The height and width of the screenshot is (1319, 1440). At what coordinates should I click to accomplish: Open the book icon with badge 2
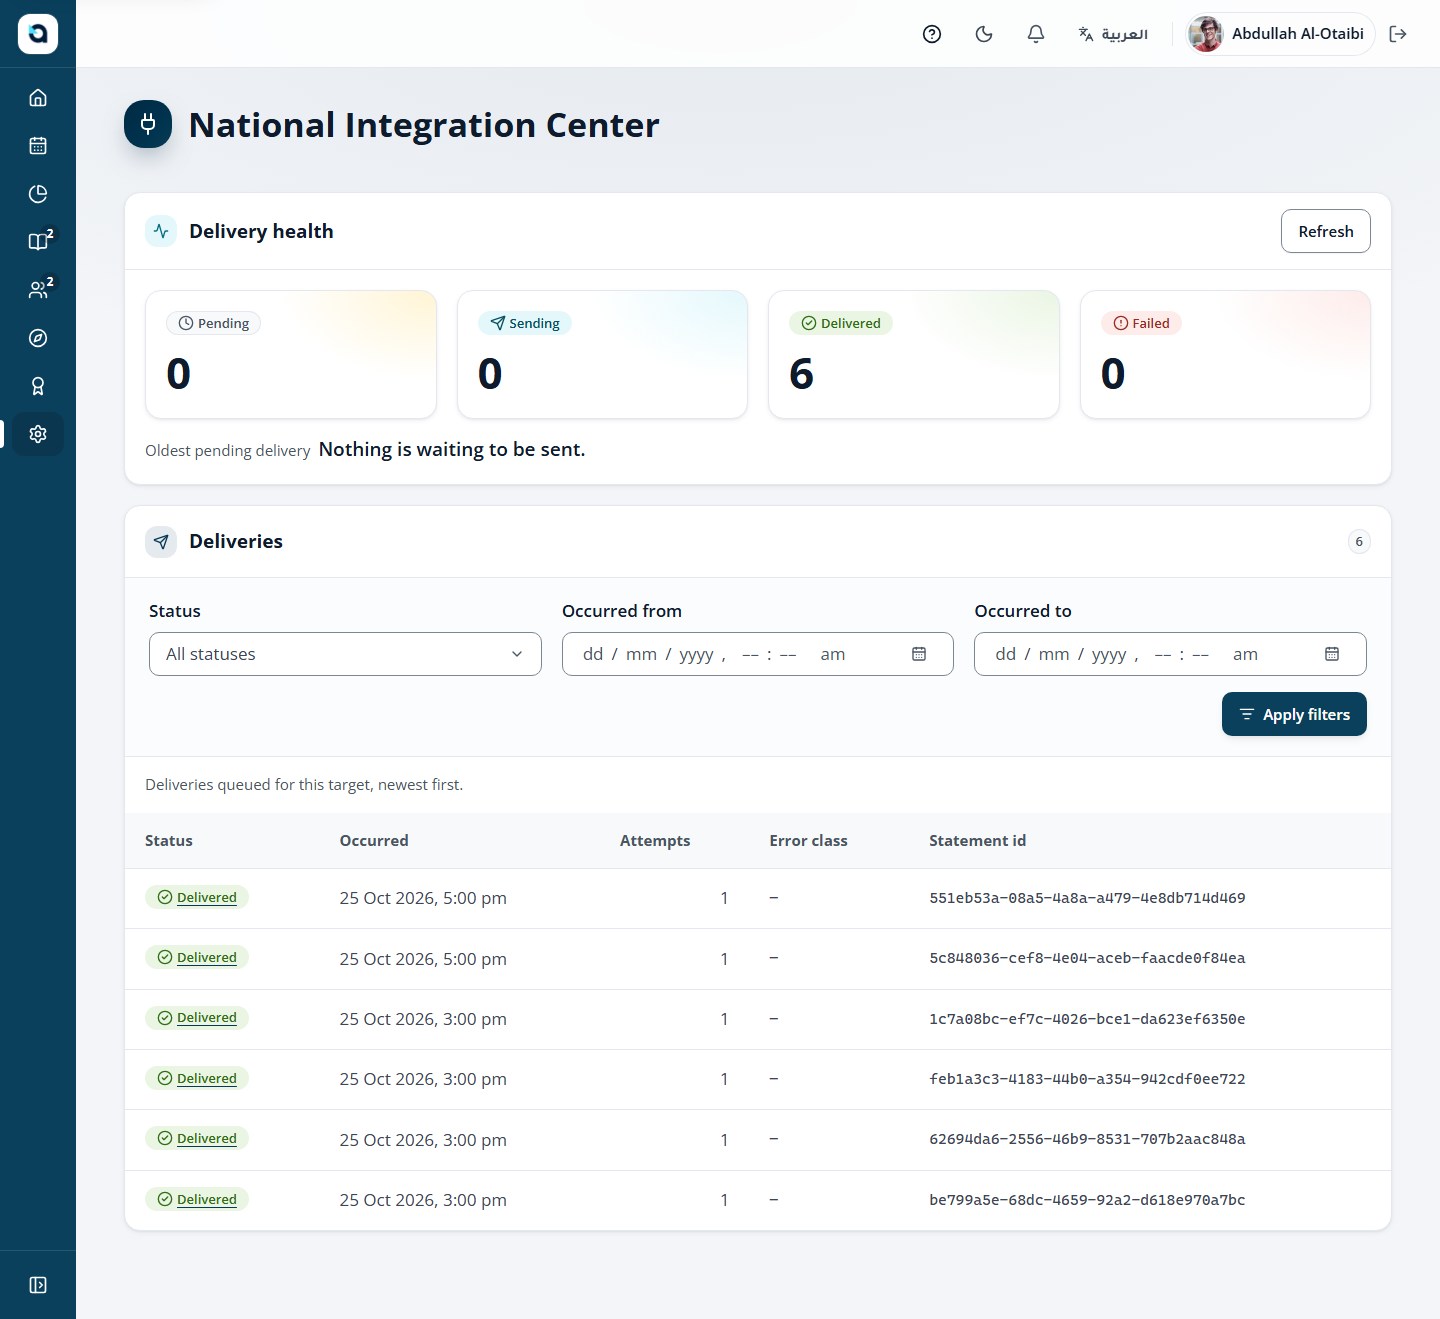[38, 242]
